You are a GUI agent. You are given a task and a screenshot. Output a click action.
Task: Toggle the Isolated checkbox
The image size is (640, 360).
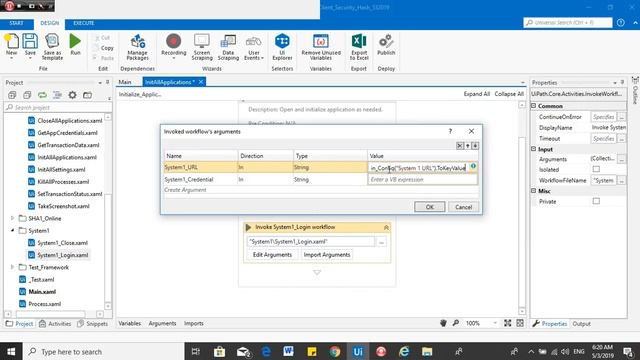[x=596, y=169]
